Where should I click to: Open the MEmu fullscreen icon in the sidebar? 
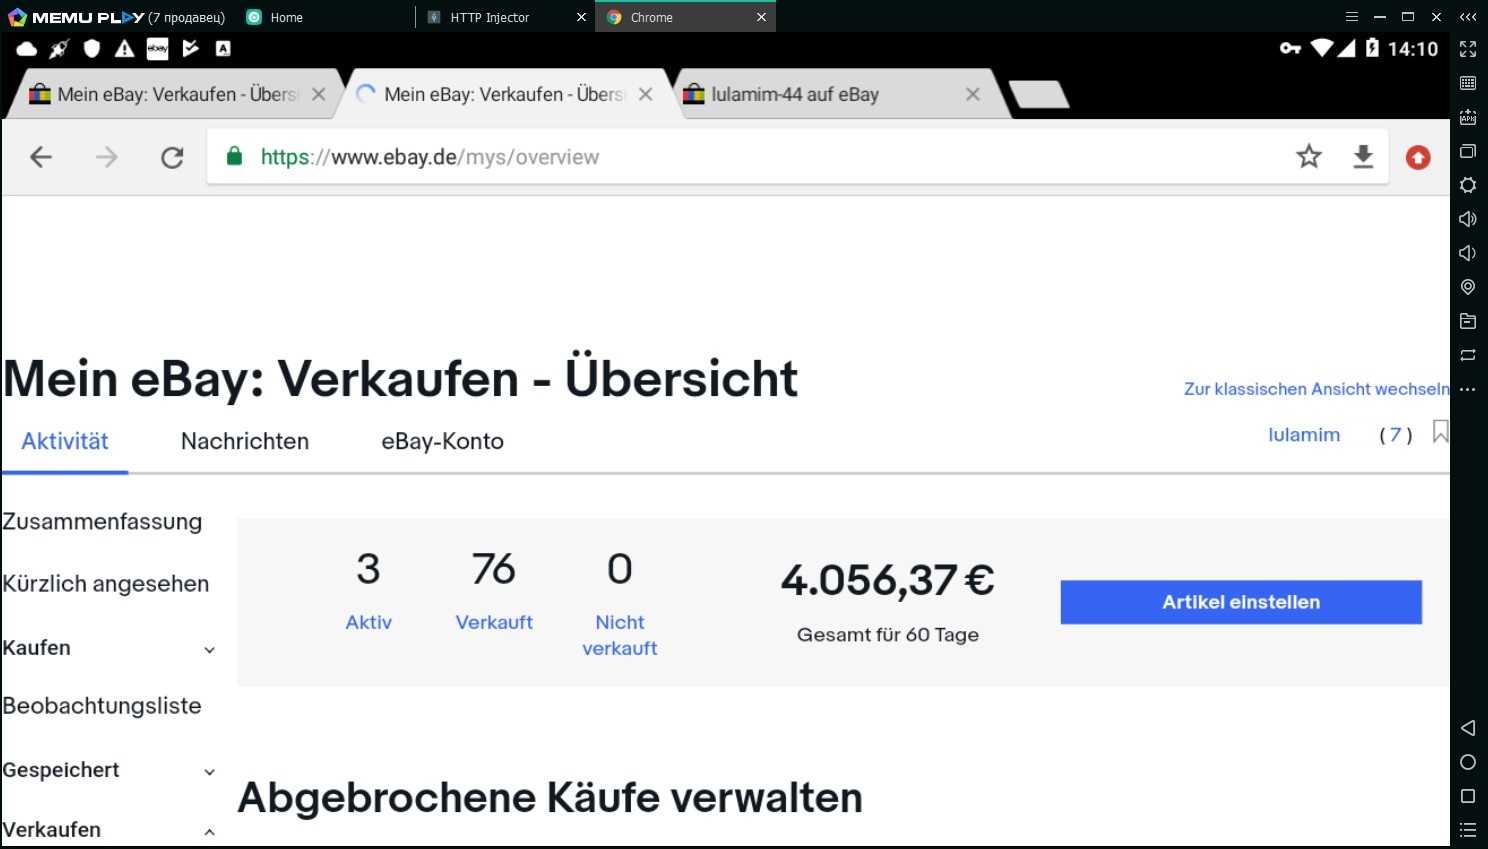coord(1468,49)
